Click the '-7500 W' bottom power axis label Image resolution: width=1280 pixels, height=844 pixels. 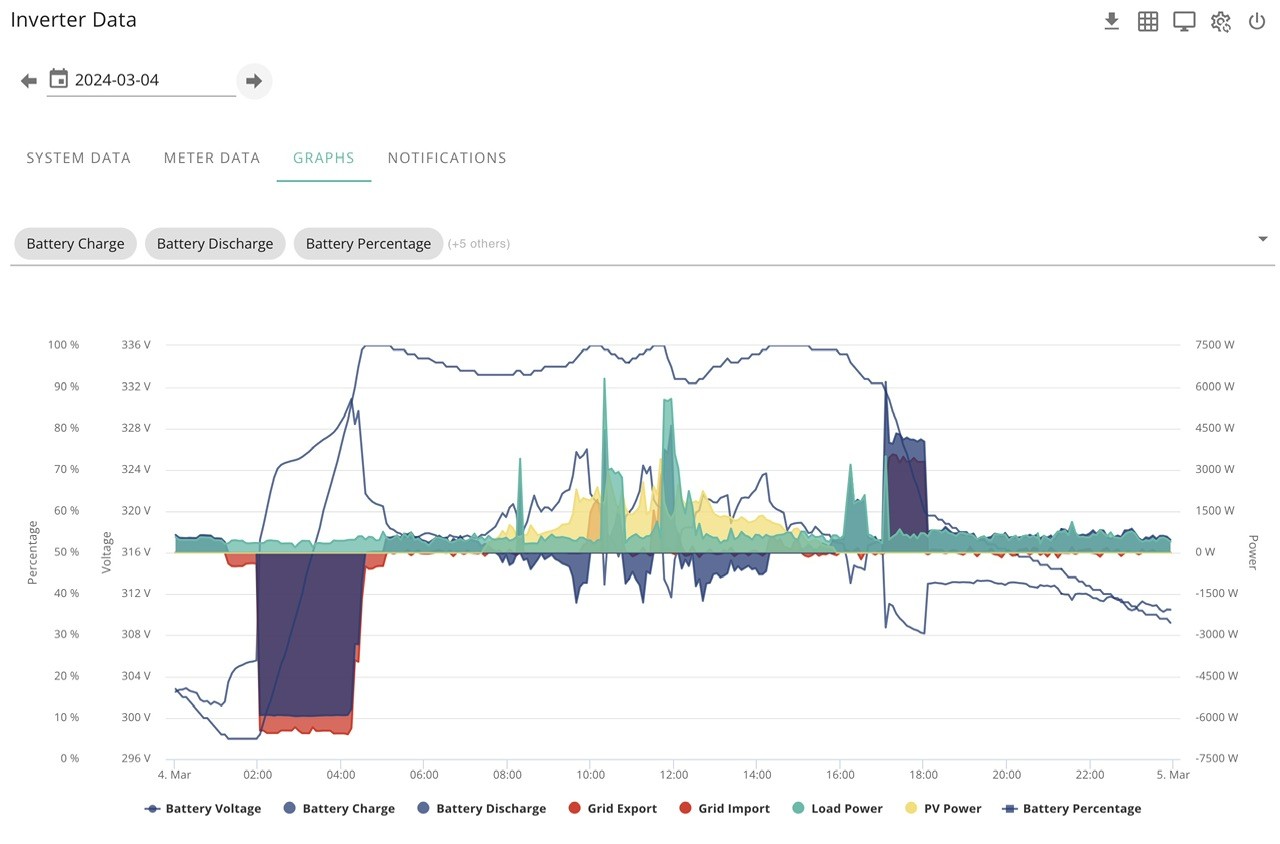(x=1216, y=758)
